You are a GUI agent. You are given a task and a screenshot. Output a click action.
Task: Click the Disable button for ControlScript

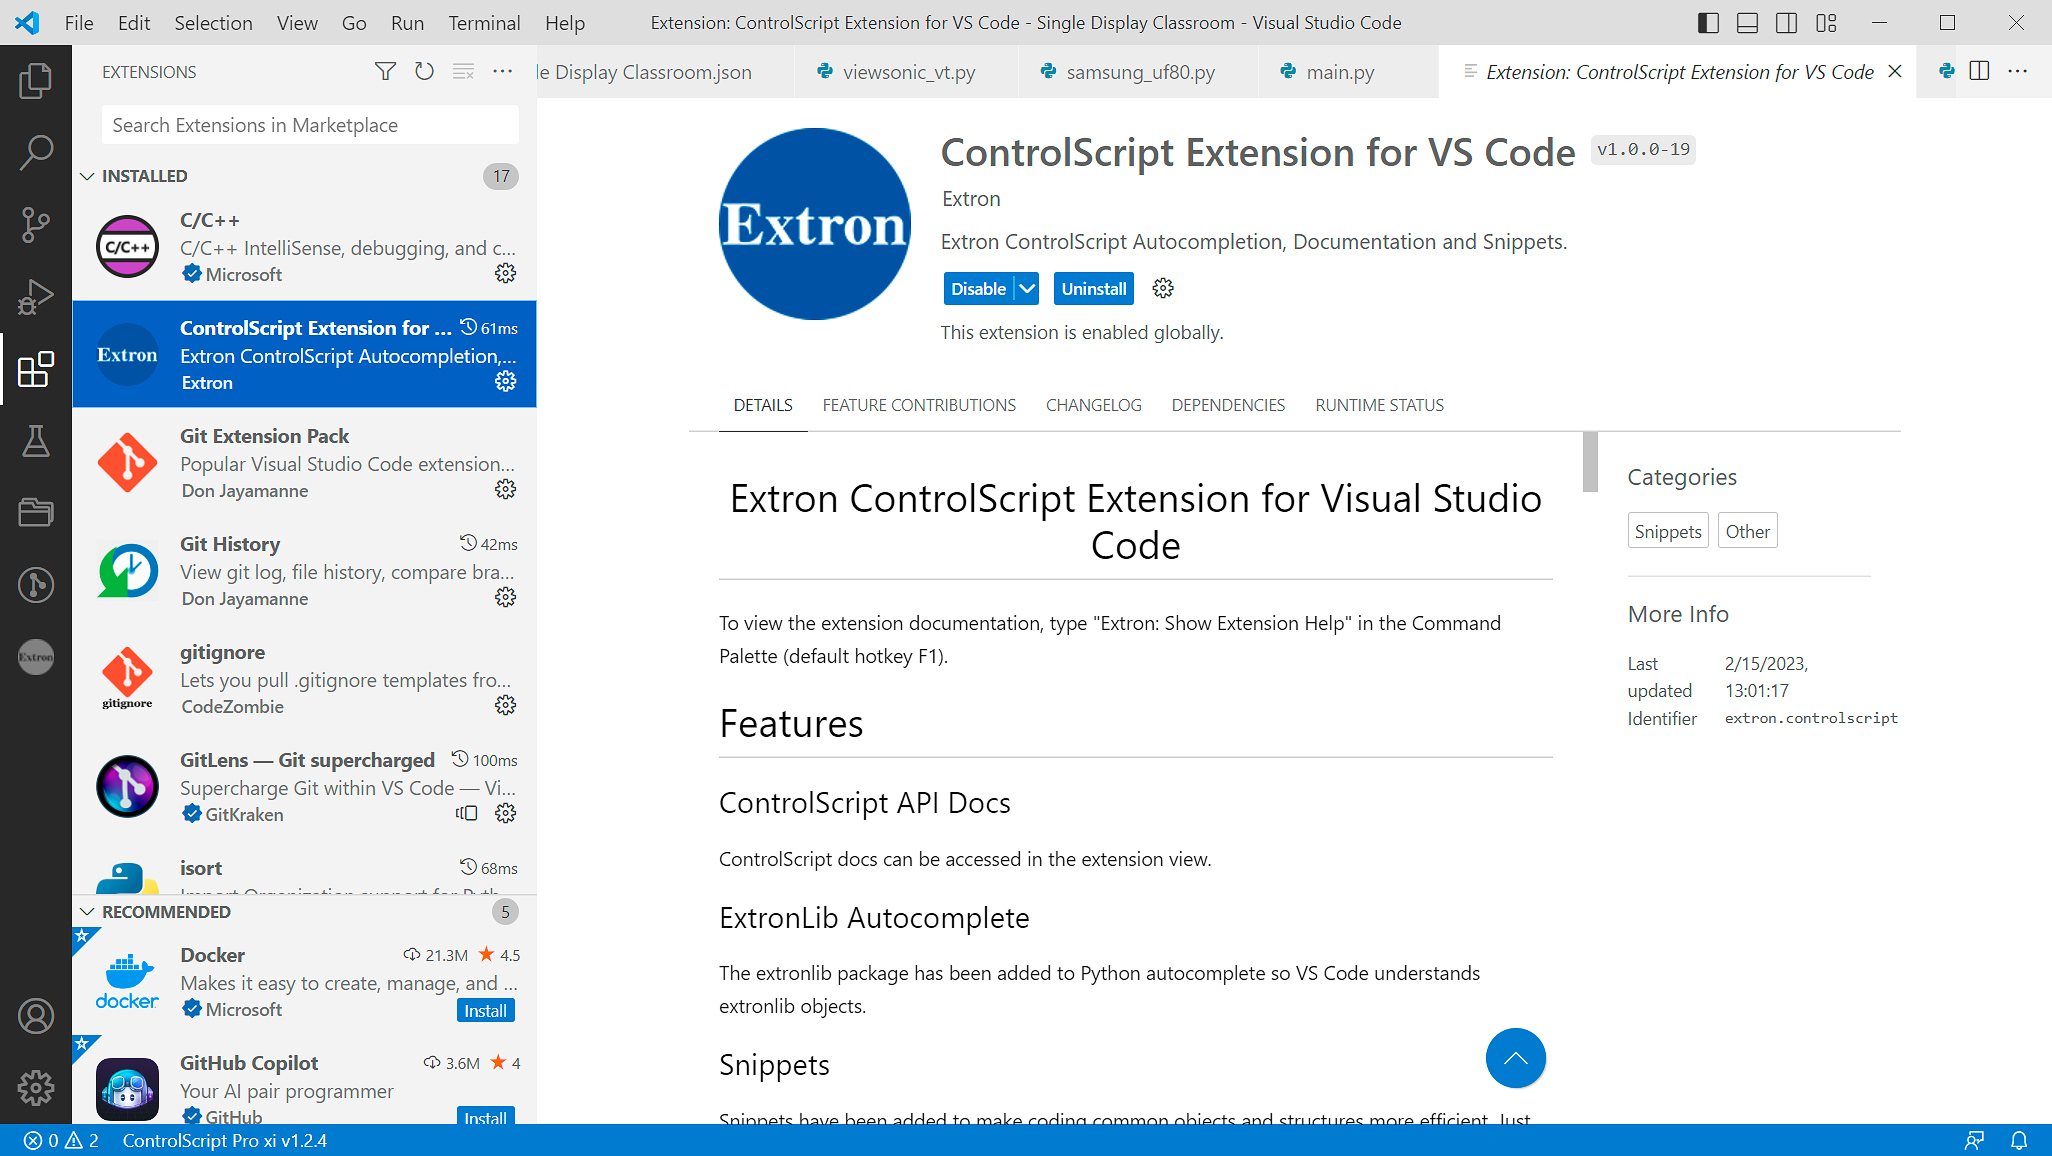coord(977,289)
